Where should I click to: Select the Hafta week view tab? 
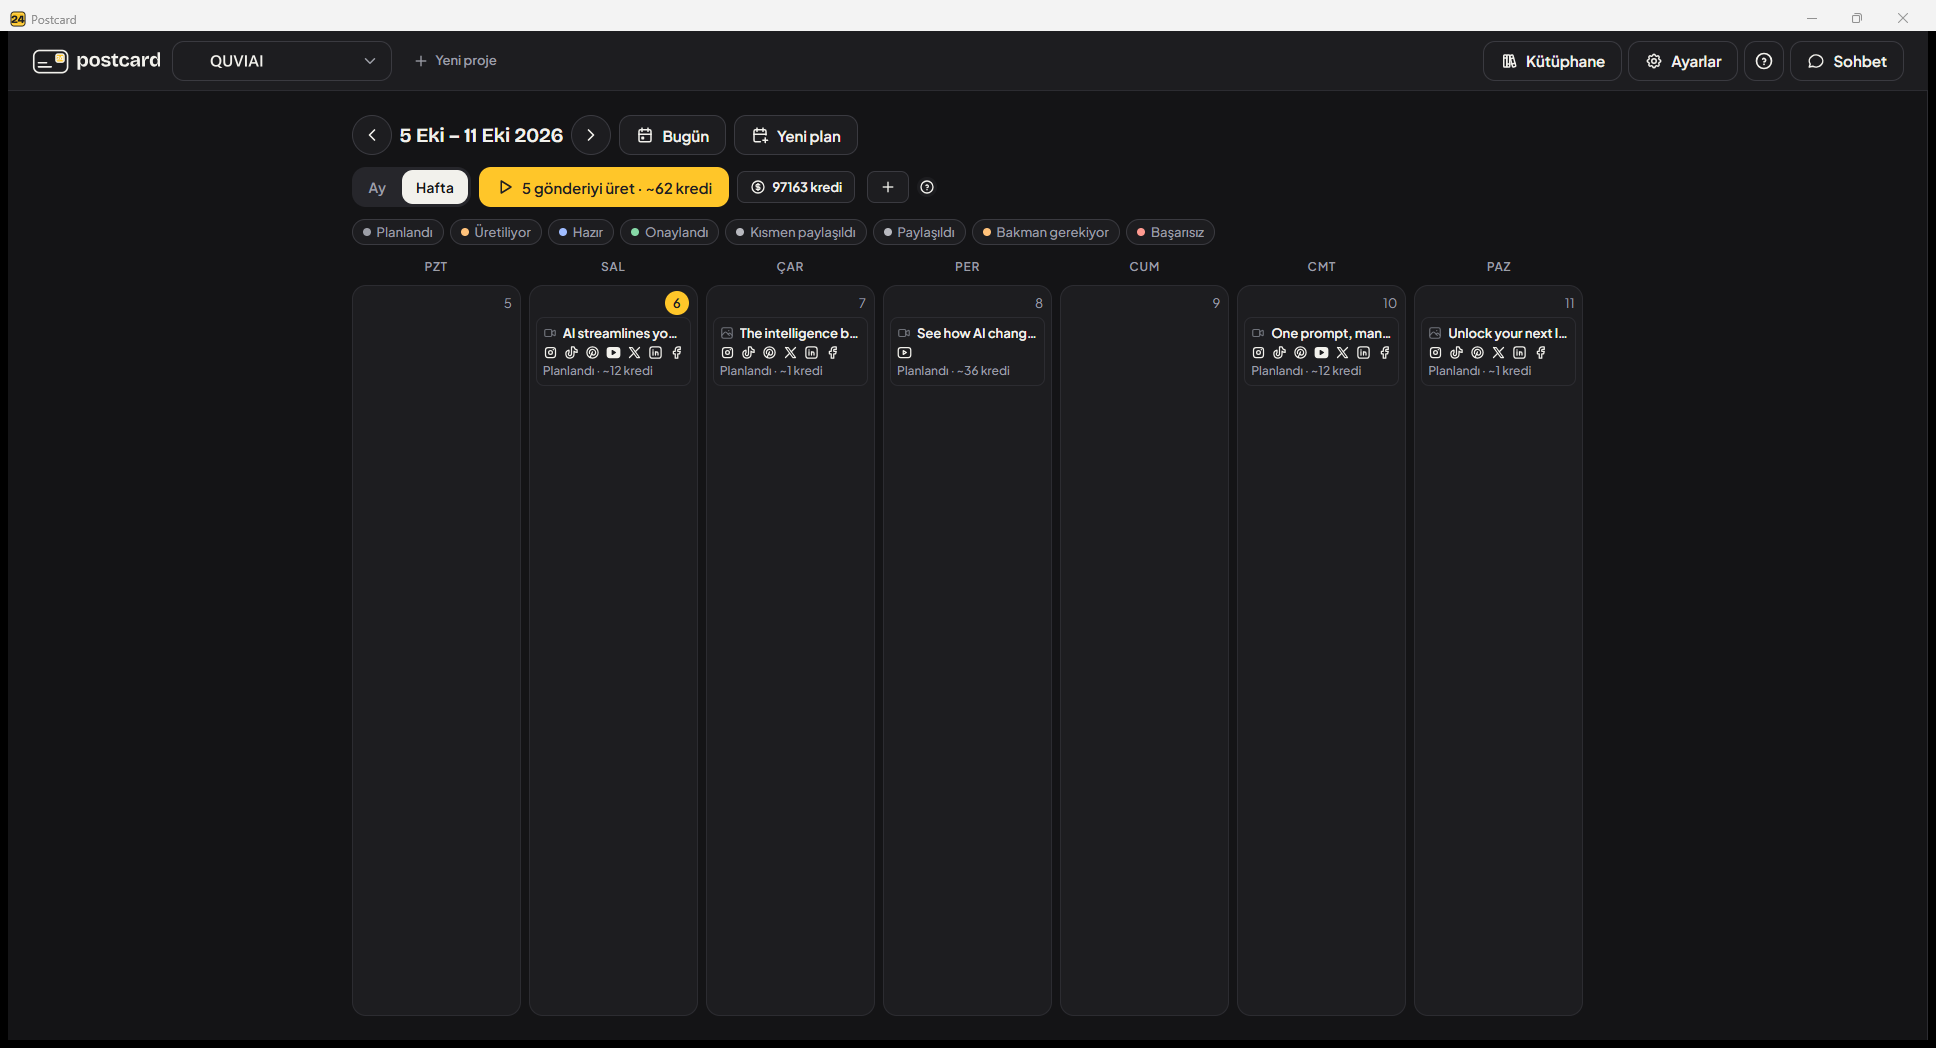pos(435,188)
